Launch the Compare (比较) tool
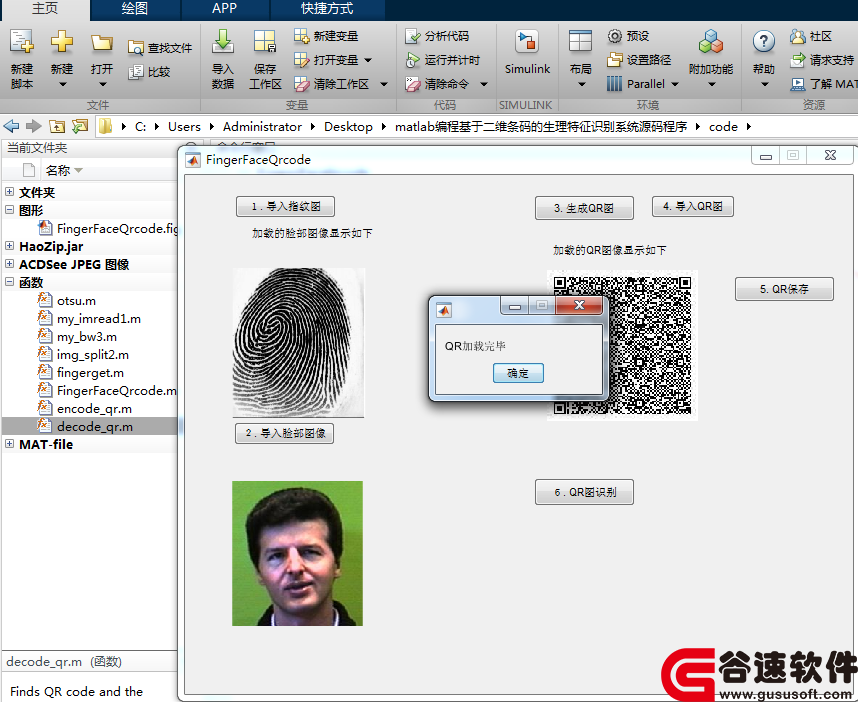Image resolution: width=858 pixels, height=702 pixels. point(149,72)
